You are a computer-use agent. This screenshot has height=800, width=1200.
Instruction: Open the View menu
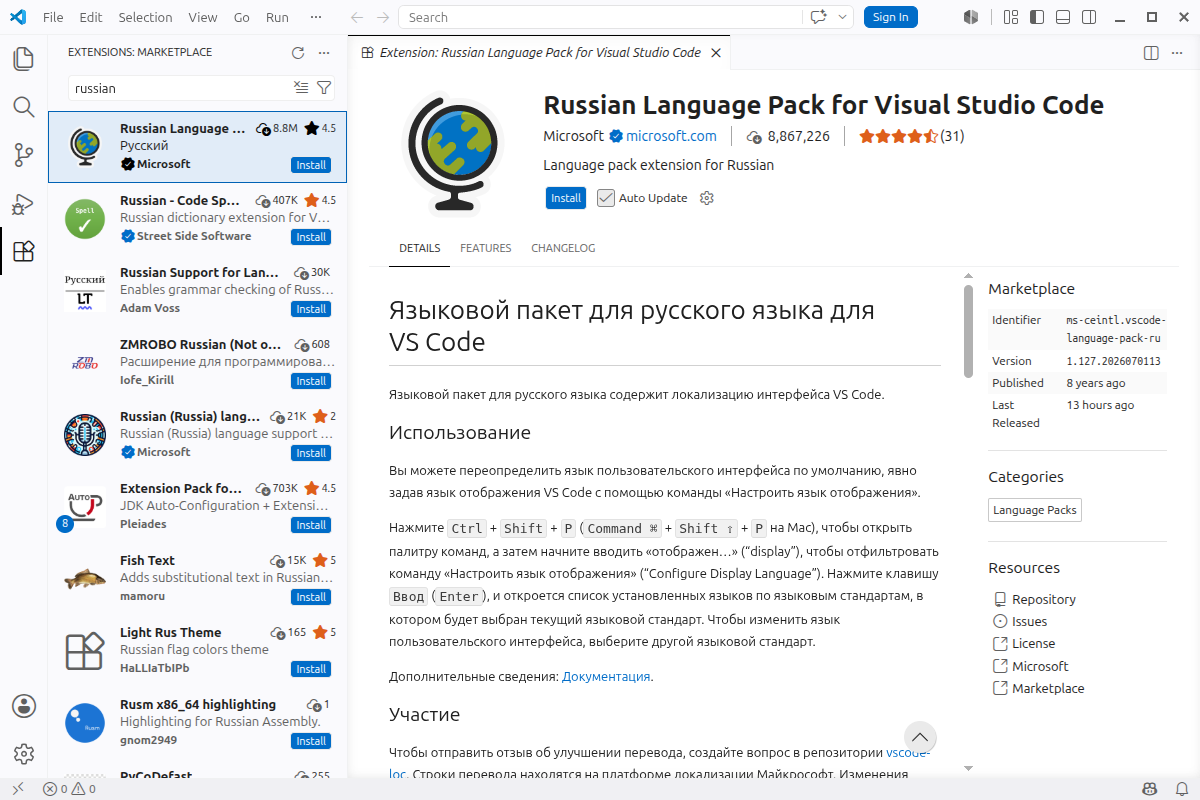click(202, 17)
